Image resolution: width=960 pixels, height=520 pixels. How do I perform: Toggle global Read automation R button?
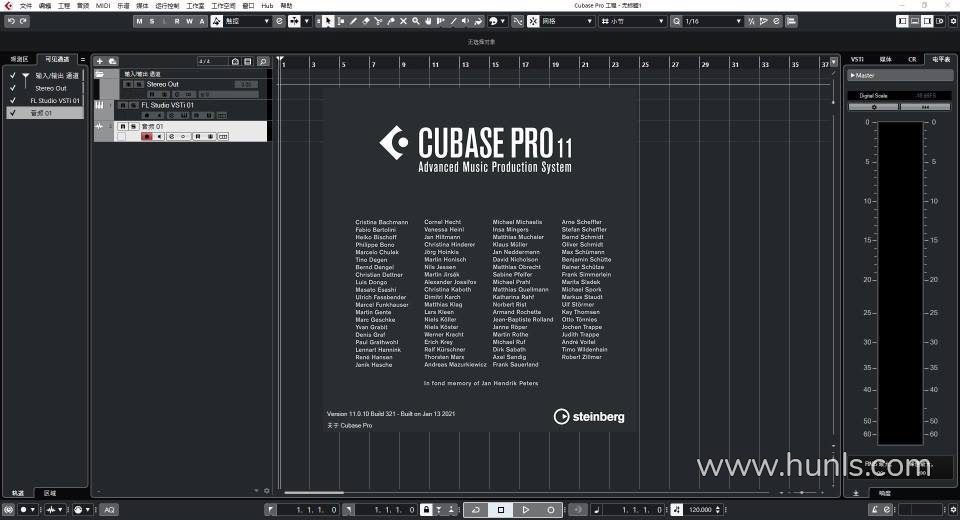click(177, 21)
